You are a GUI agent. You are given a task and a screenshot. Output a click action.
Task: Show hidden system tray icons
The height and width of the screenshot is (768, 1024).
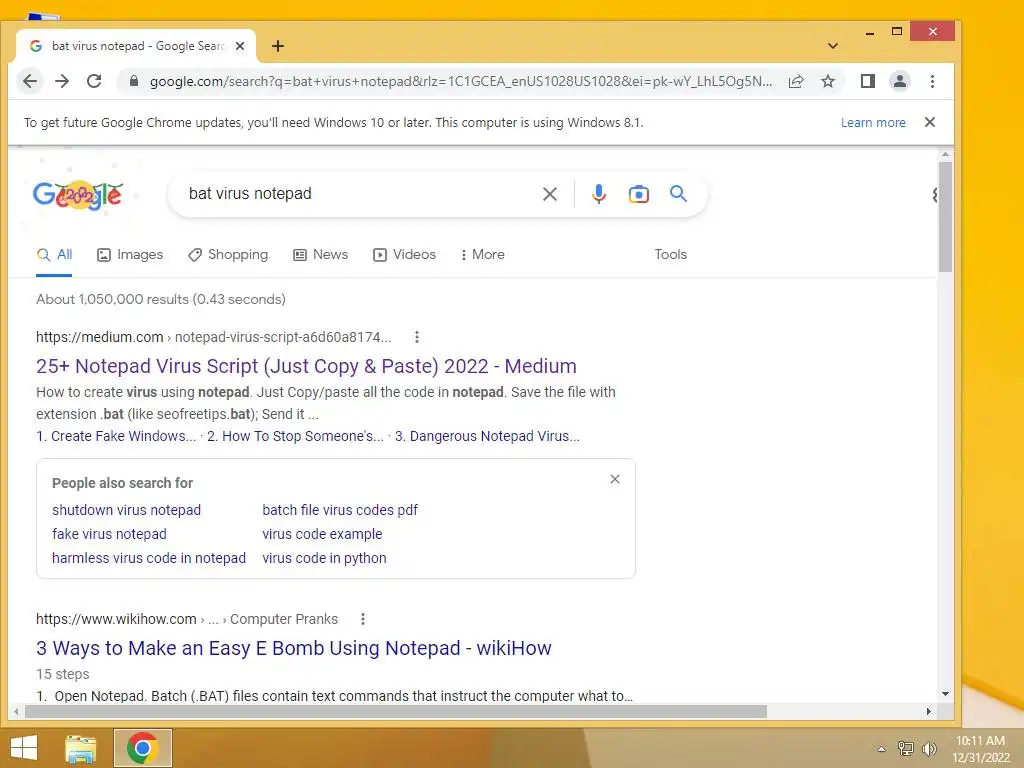[x=881, y=749]
